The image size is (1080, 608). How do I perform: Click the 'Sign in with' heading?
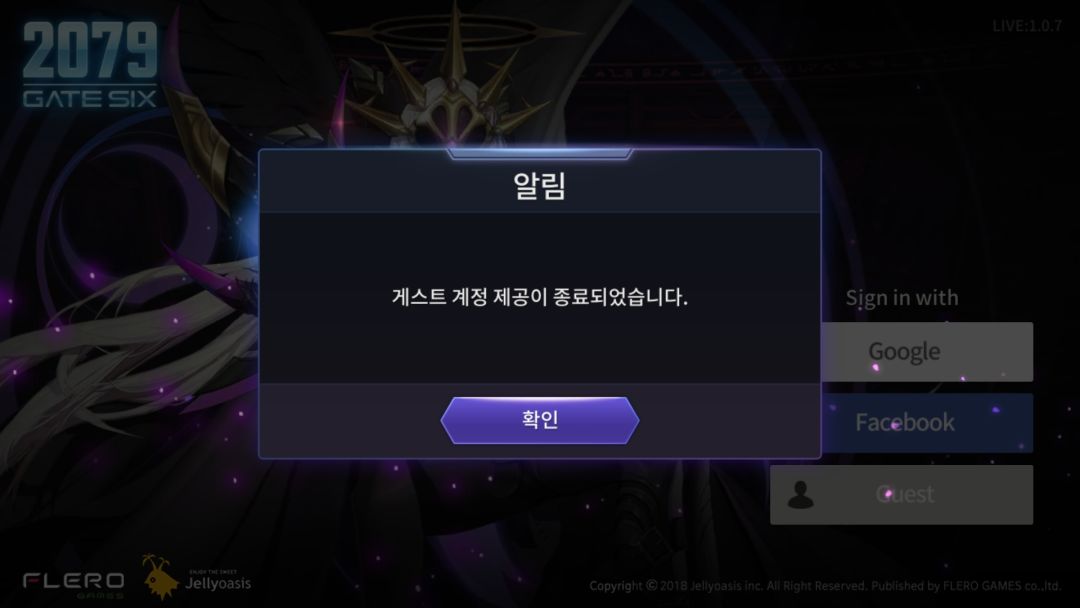point(902,297)
